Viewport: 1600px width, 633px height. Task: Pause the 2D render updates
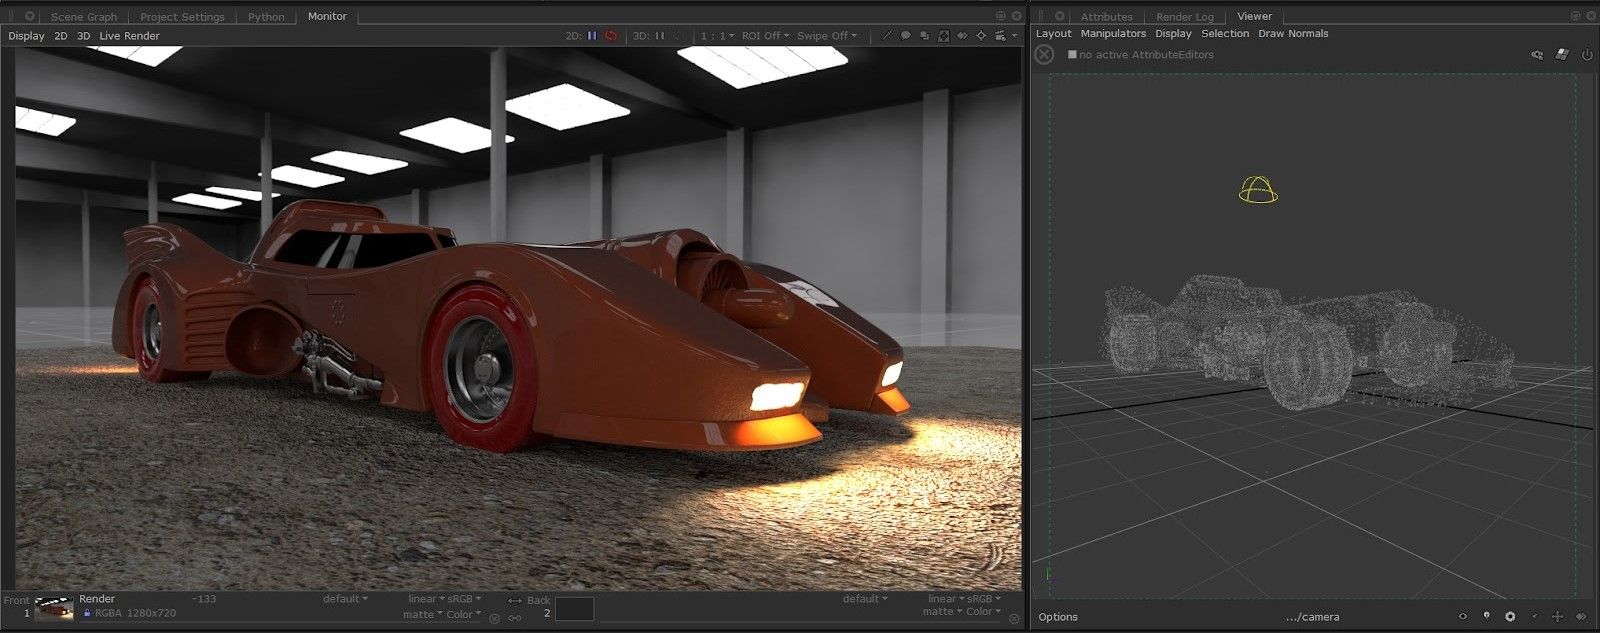coord(592,35)
